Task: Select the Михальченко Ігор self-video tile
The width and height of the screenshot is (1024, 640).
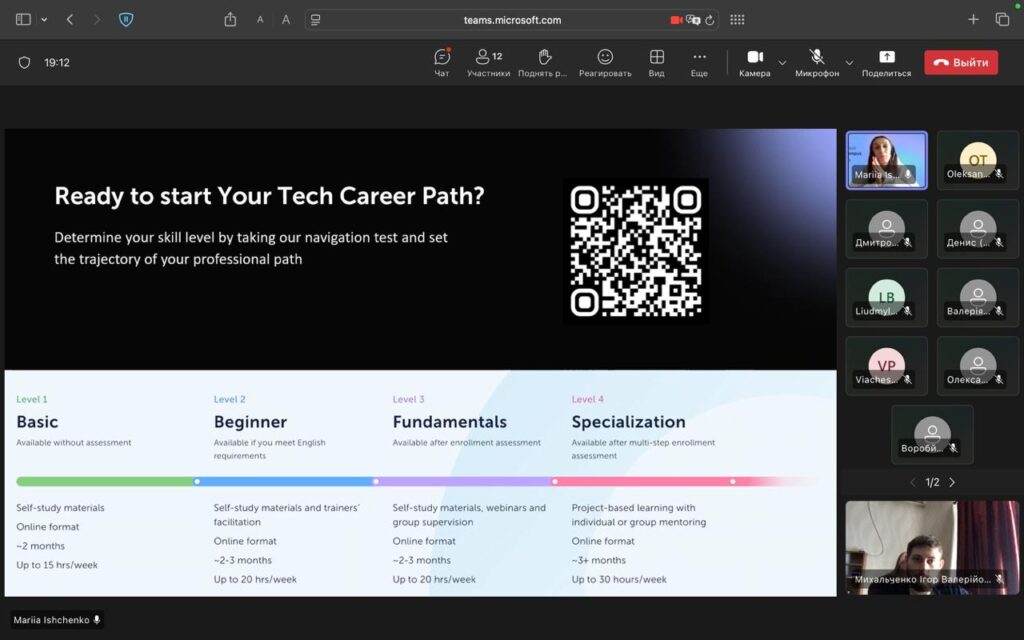Action: pos(932,547)
